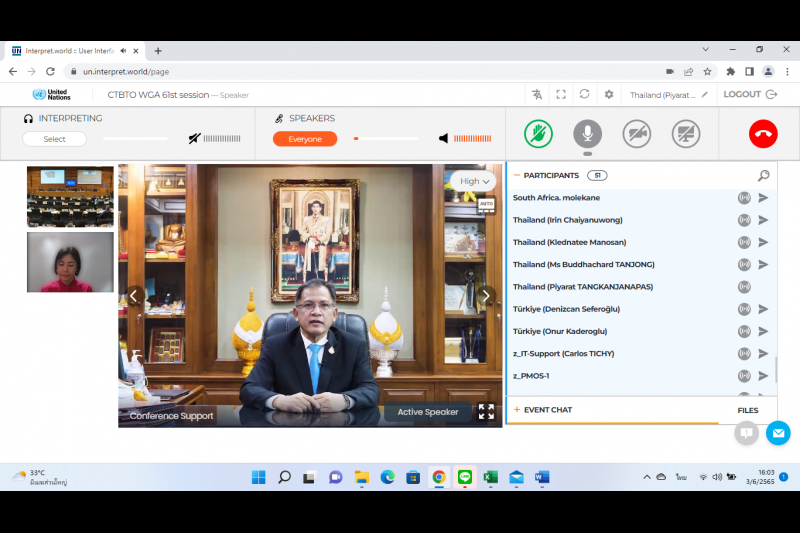
Task: Switch to the Files tab
Action: (747, 410)
